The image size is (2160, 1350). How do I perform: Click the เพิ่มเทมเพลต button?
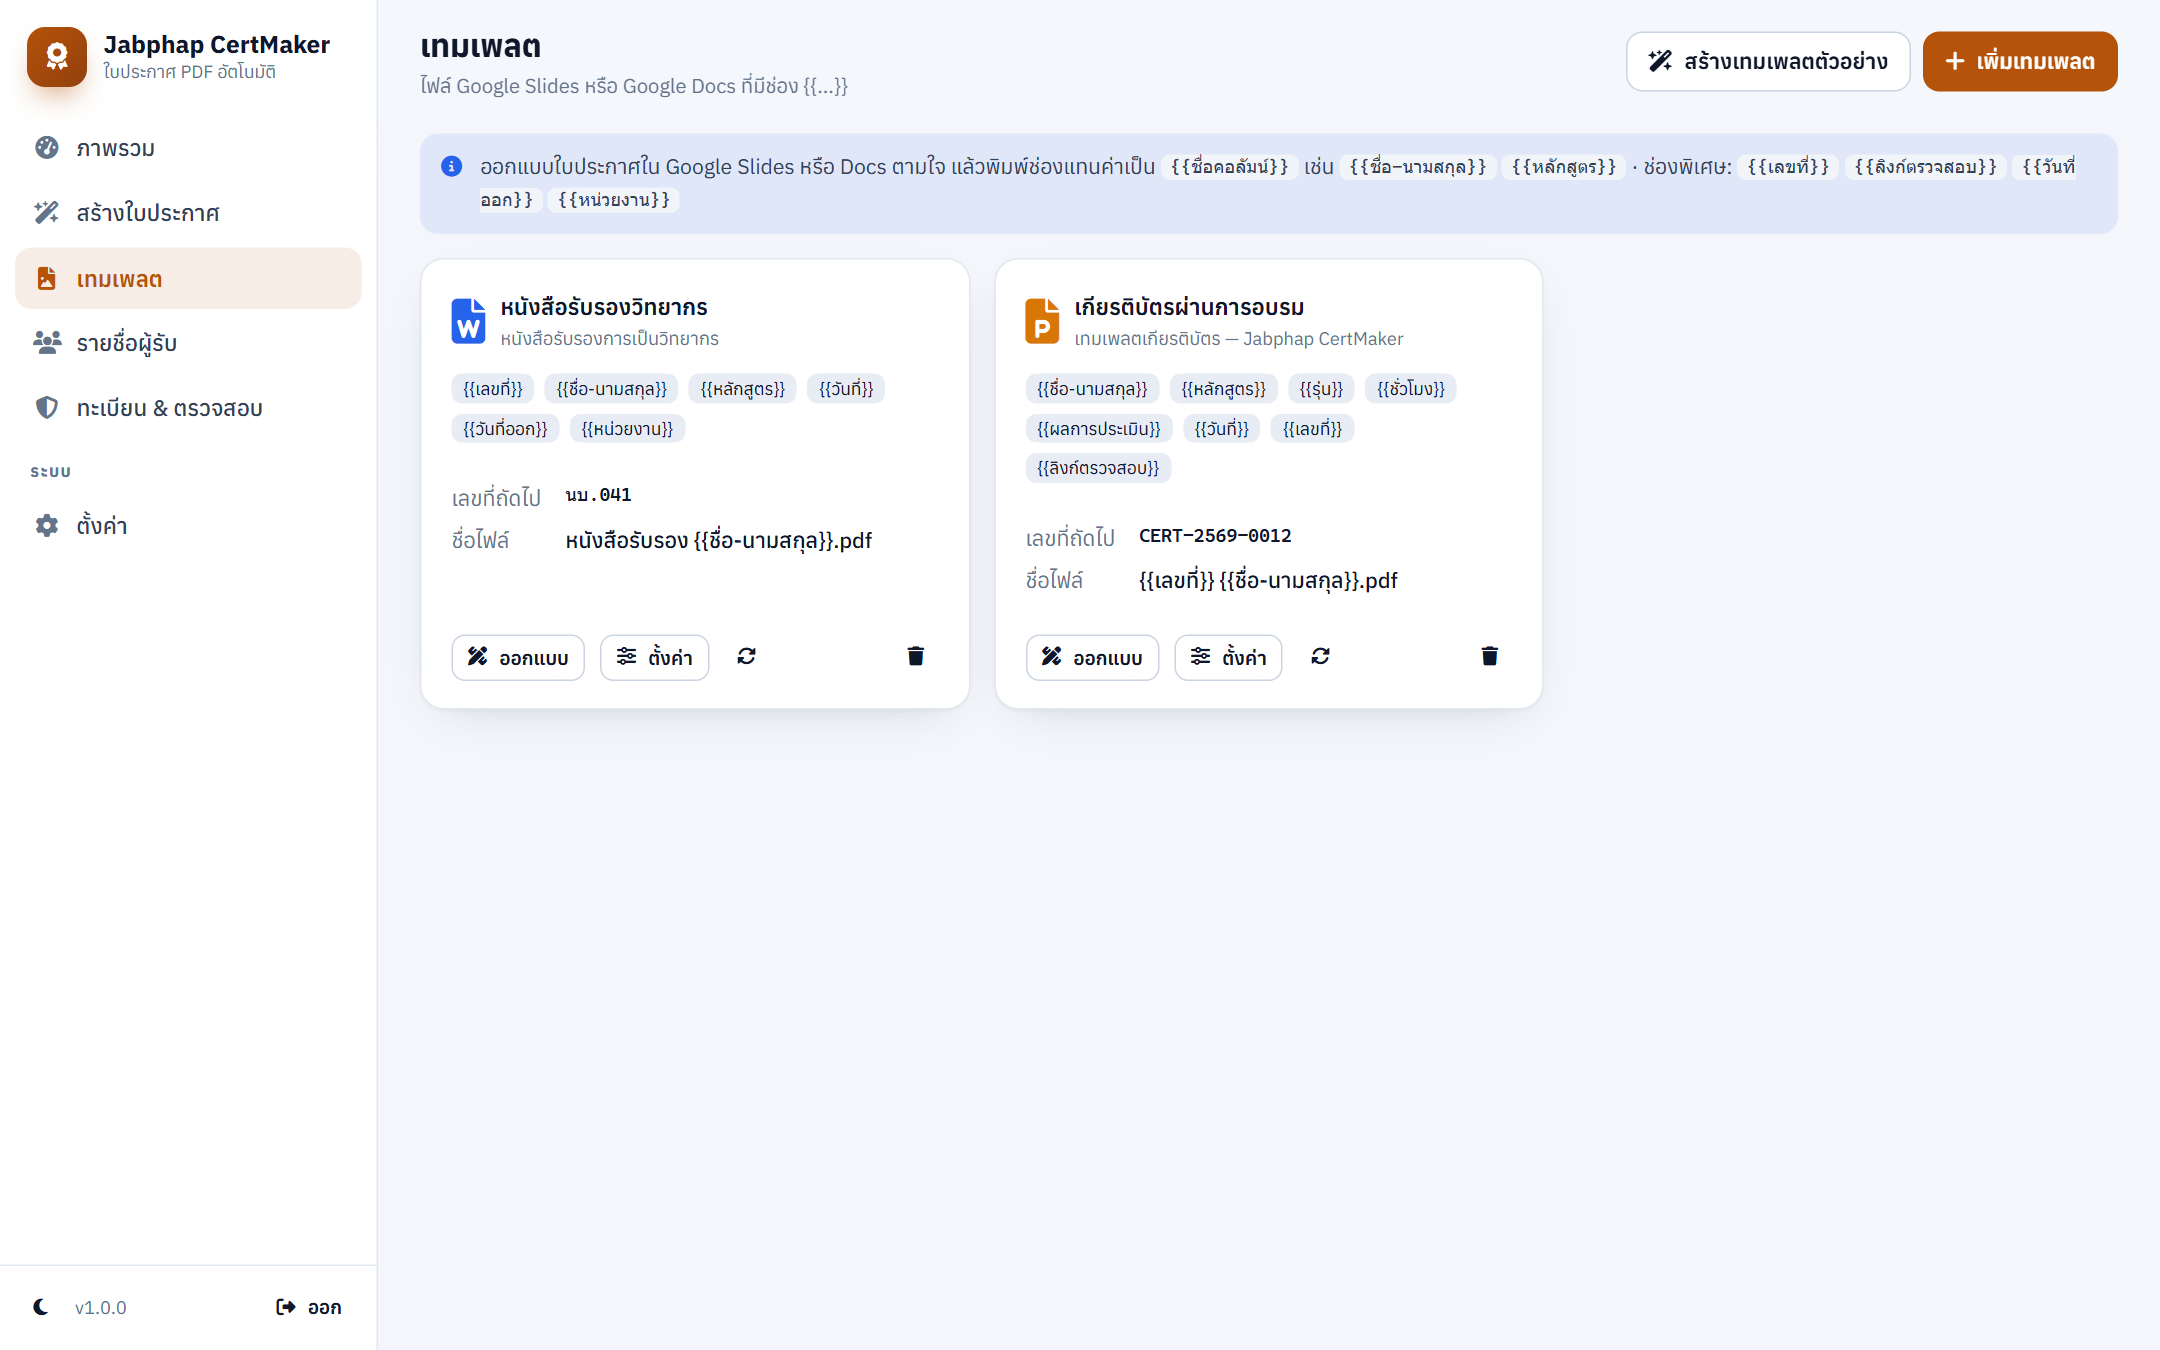[x=2020, y=61]
